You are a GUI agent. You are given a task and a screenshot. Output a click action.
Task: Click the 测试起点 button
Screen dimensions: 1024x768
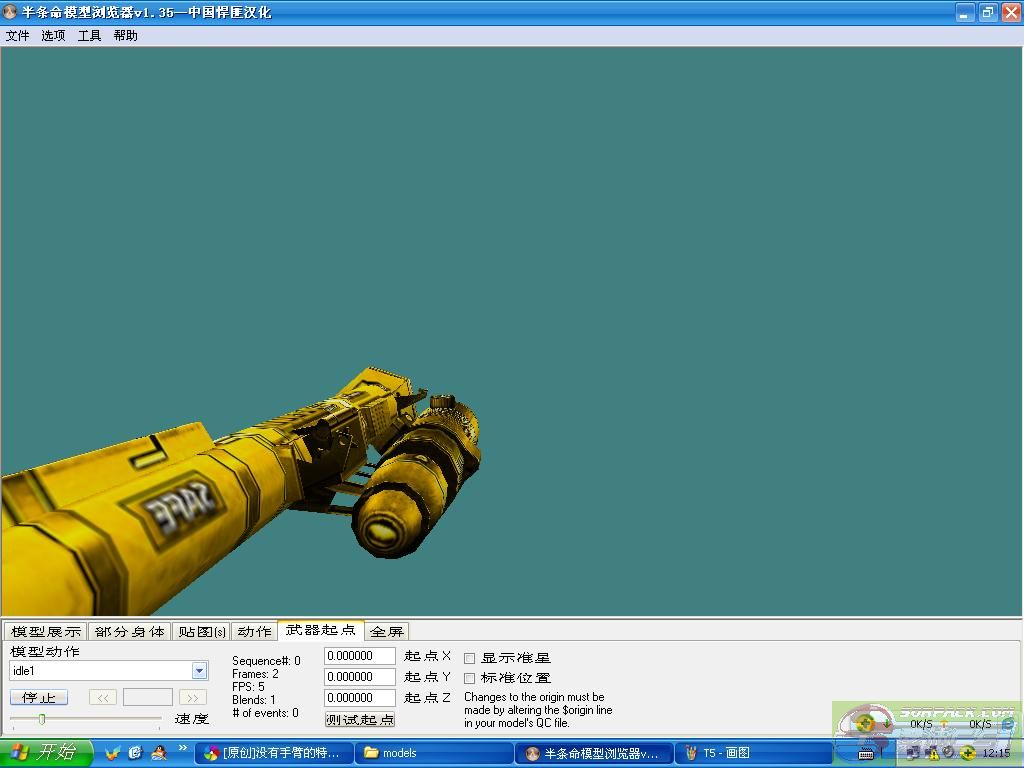point(360,719)
